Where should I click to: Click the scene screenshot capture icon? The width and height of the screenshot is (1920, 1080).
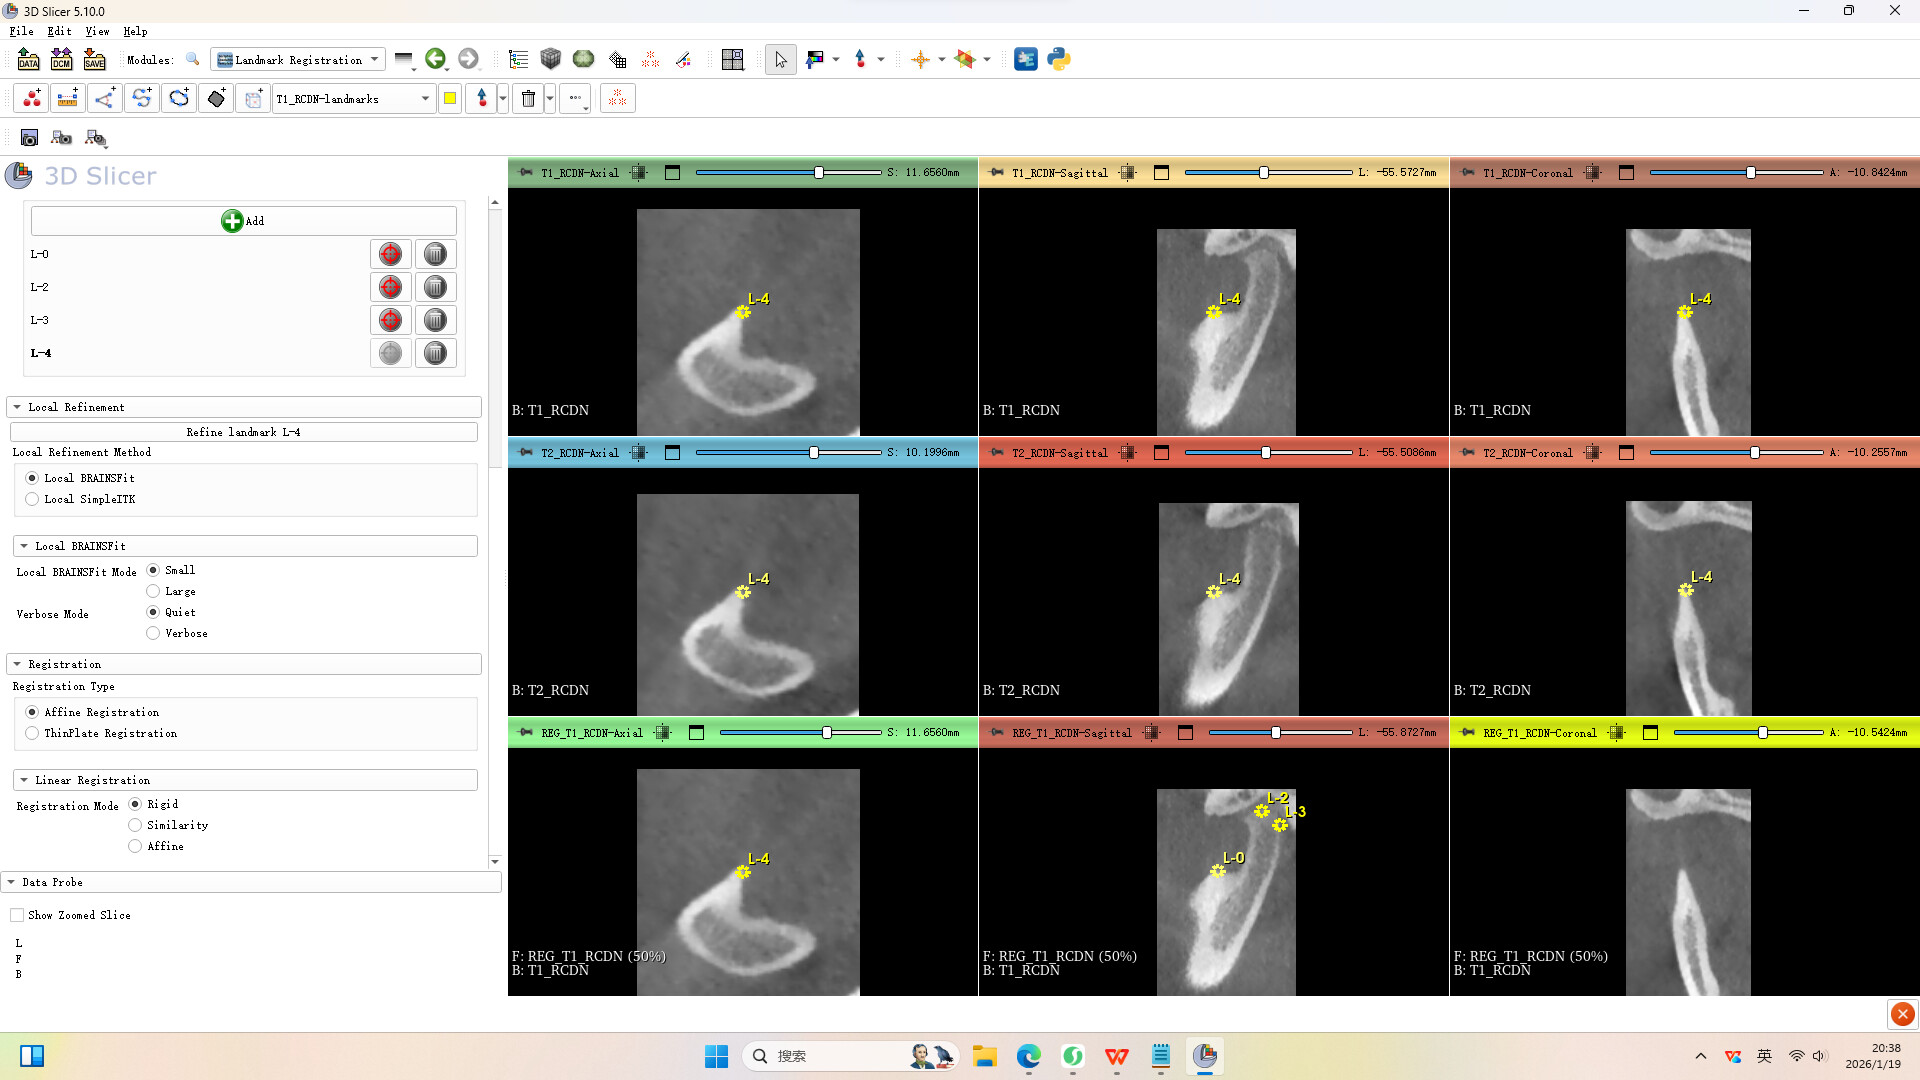[29, 138]
